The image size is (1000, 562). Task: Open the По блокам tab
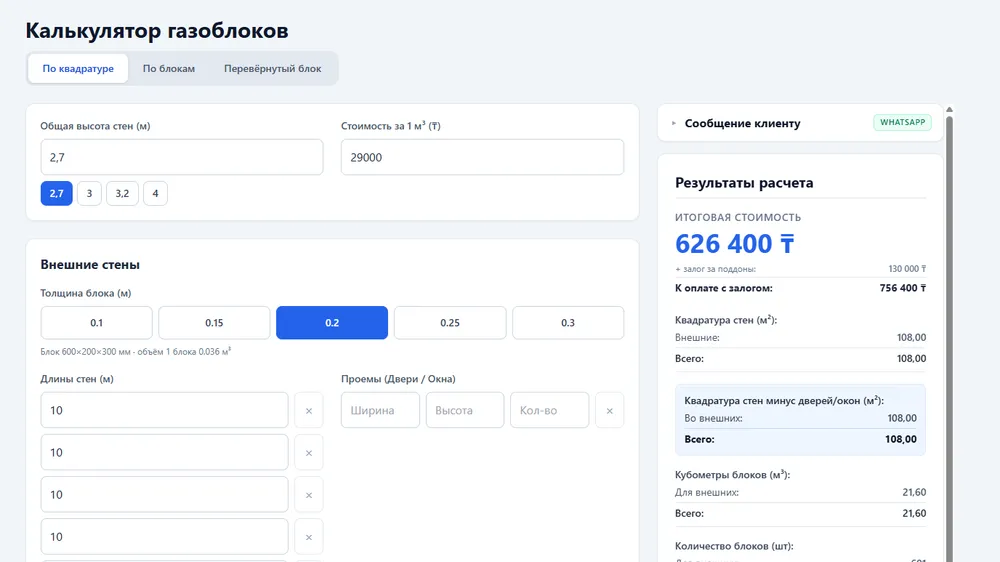tap(169, 68)
